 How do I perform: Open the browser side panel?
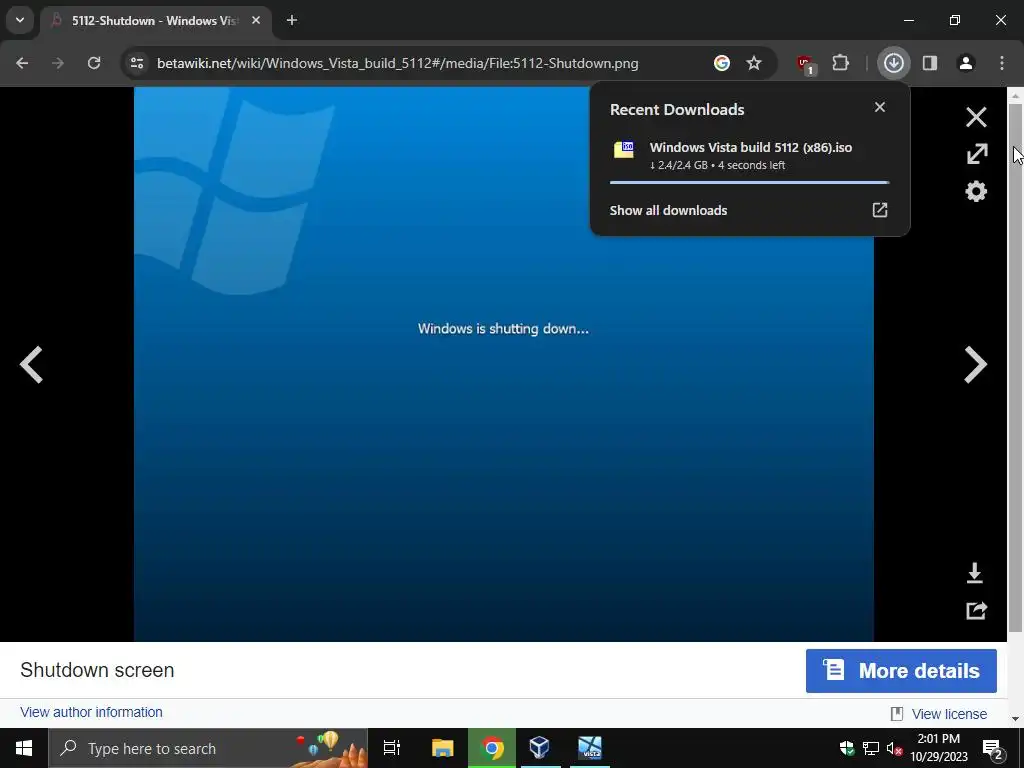point(930,63)
